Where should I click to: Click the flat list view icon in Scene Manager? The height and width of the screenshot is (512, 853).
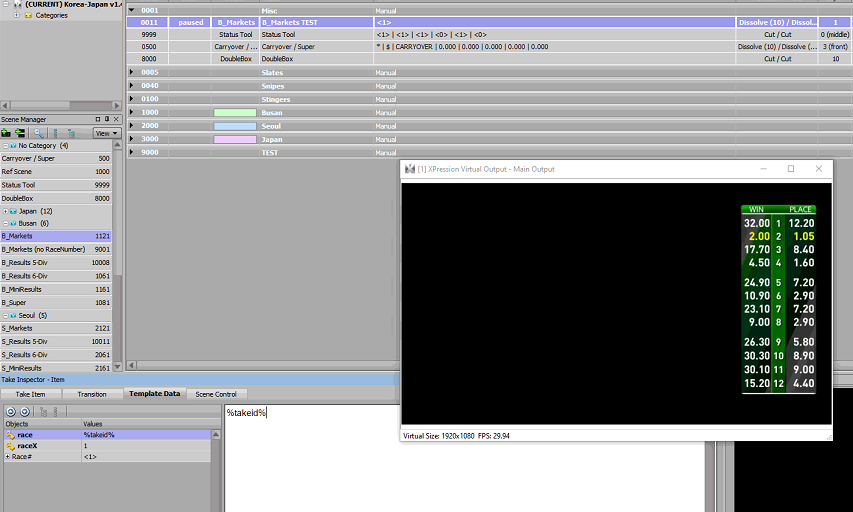tap(55, 133)
